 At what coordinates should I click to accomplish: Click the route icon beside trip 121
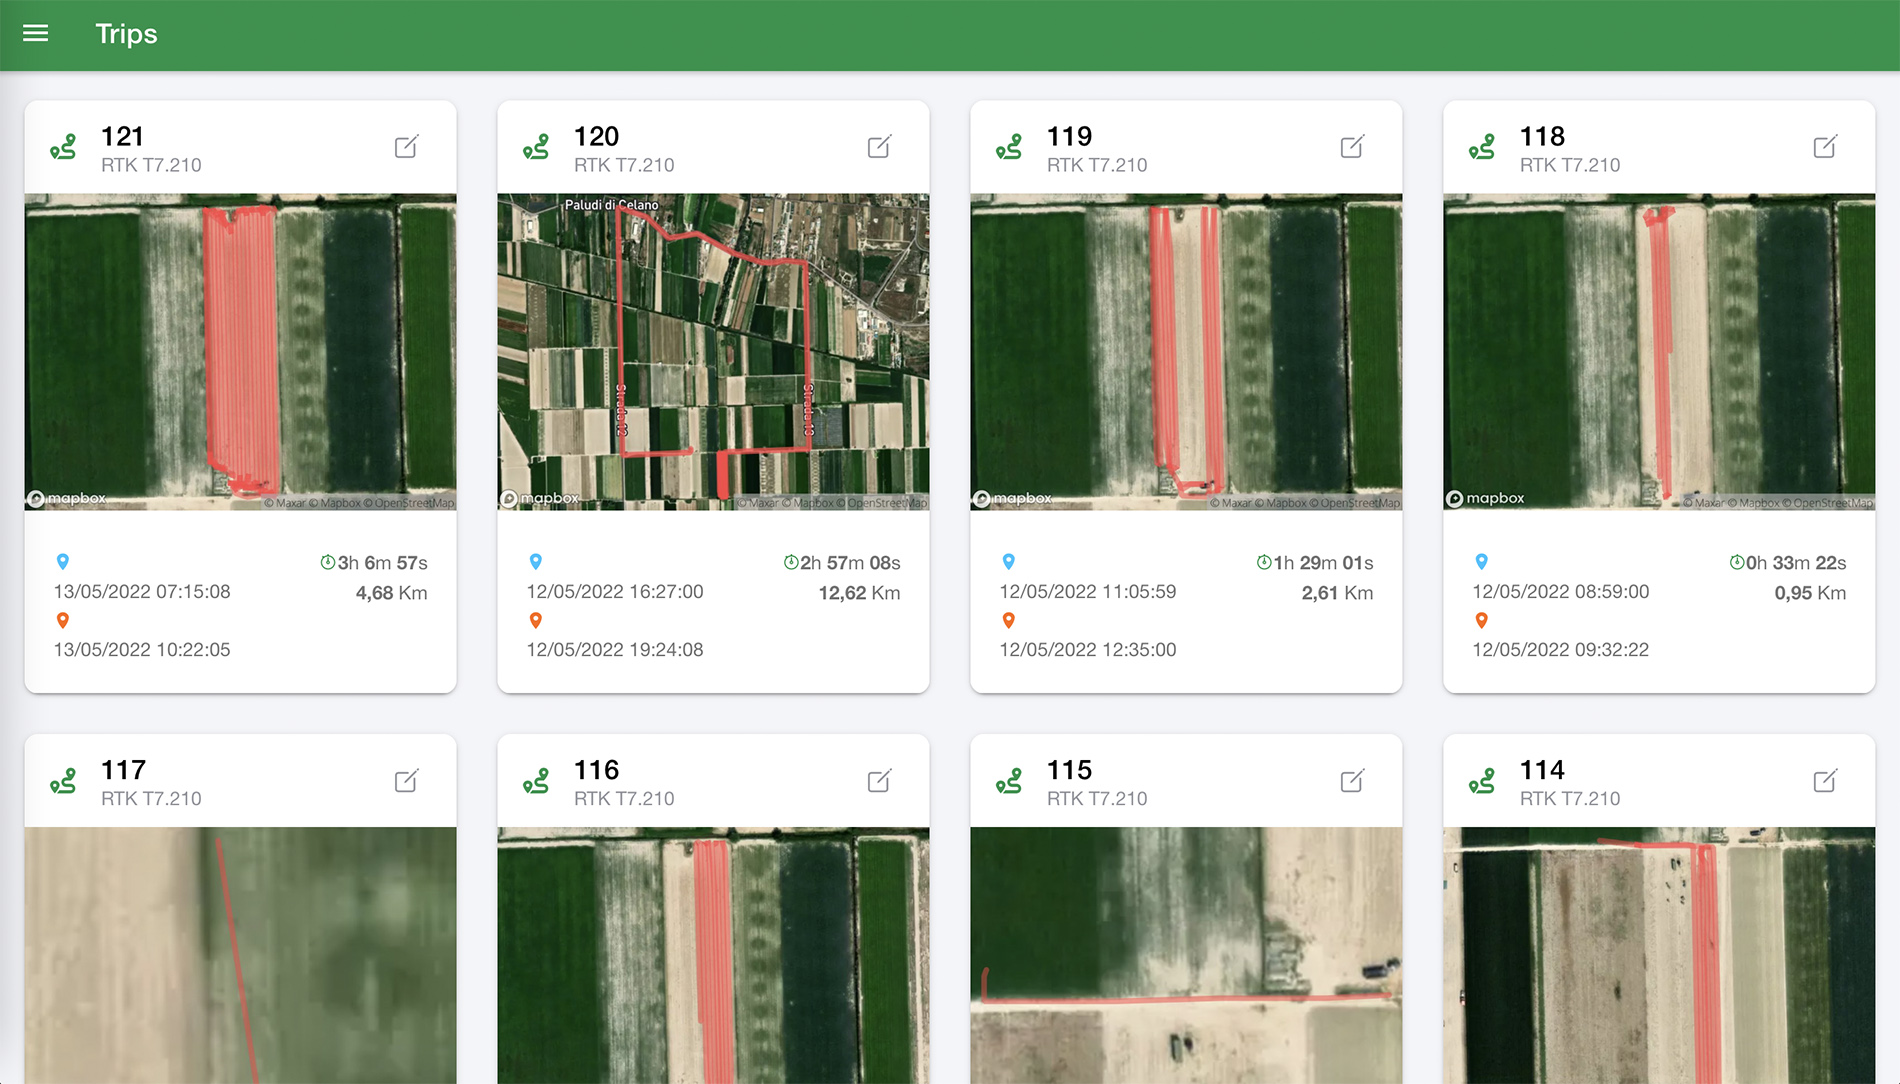pyautogui.click(x=63, y=148)
